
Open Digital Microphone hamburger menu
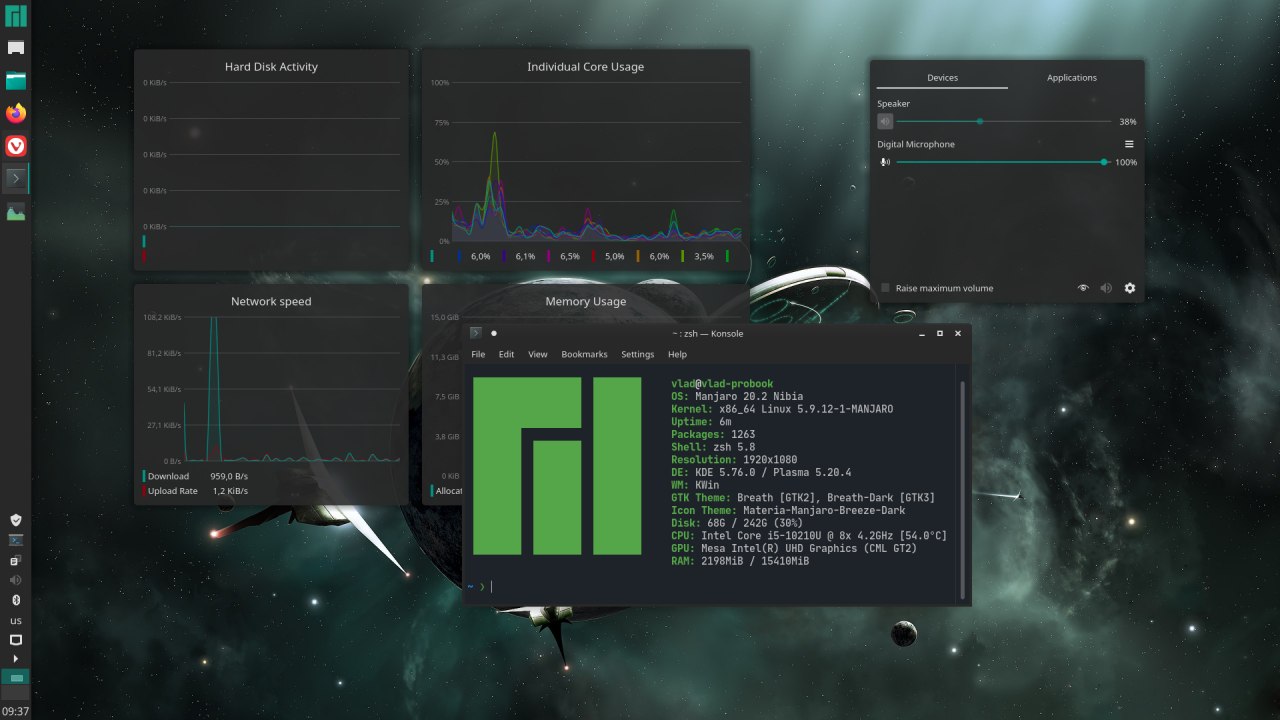(x=1129, y=144)
